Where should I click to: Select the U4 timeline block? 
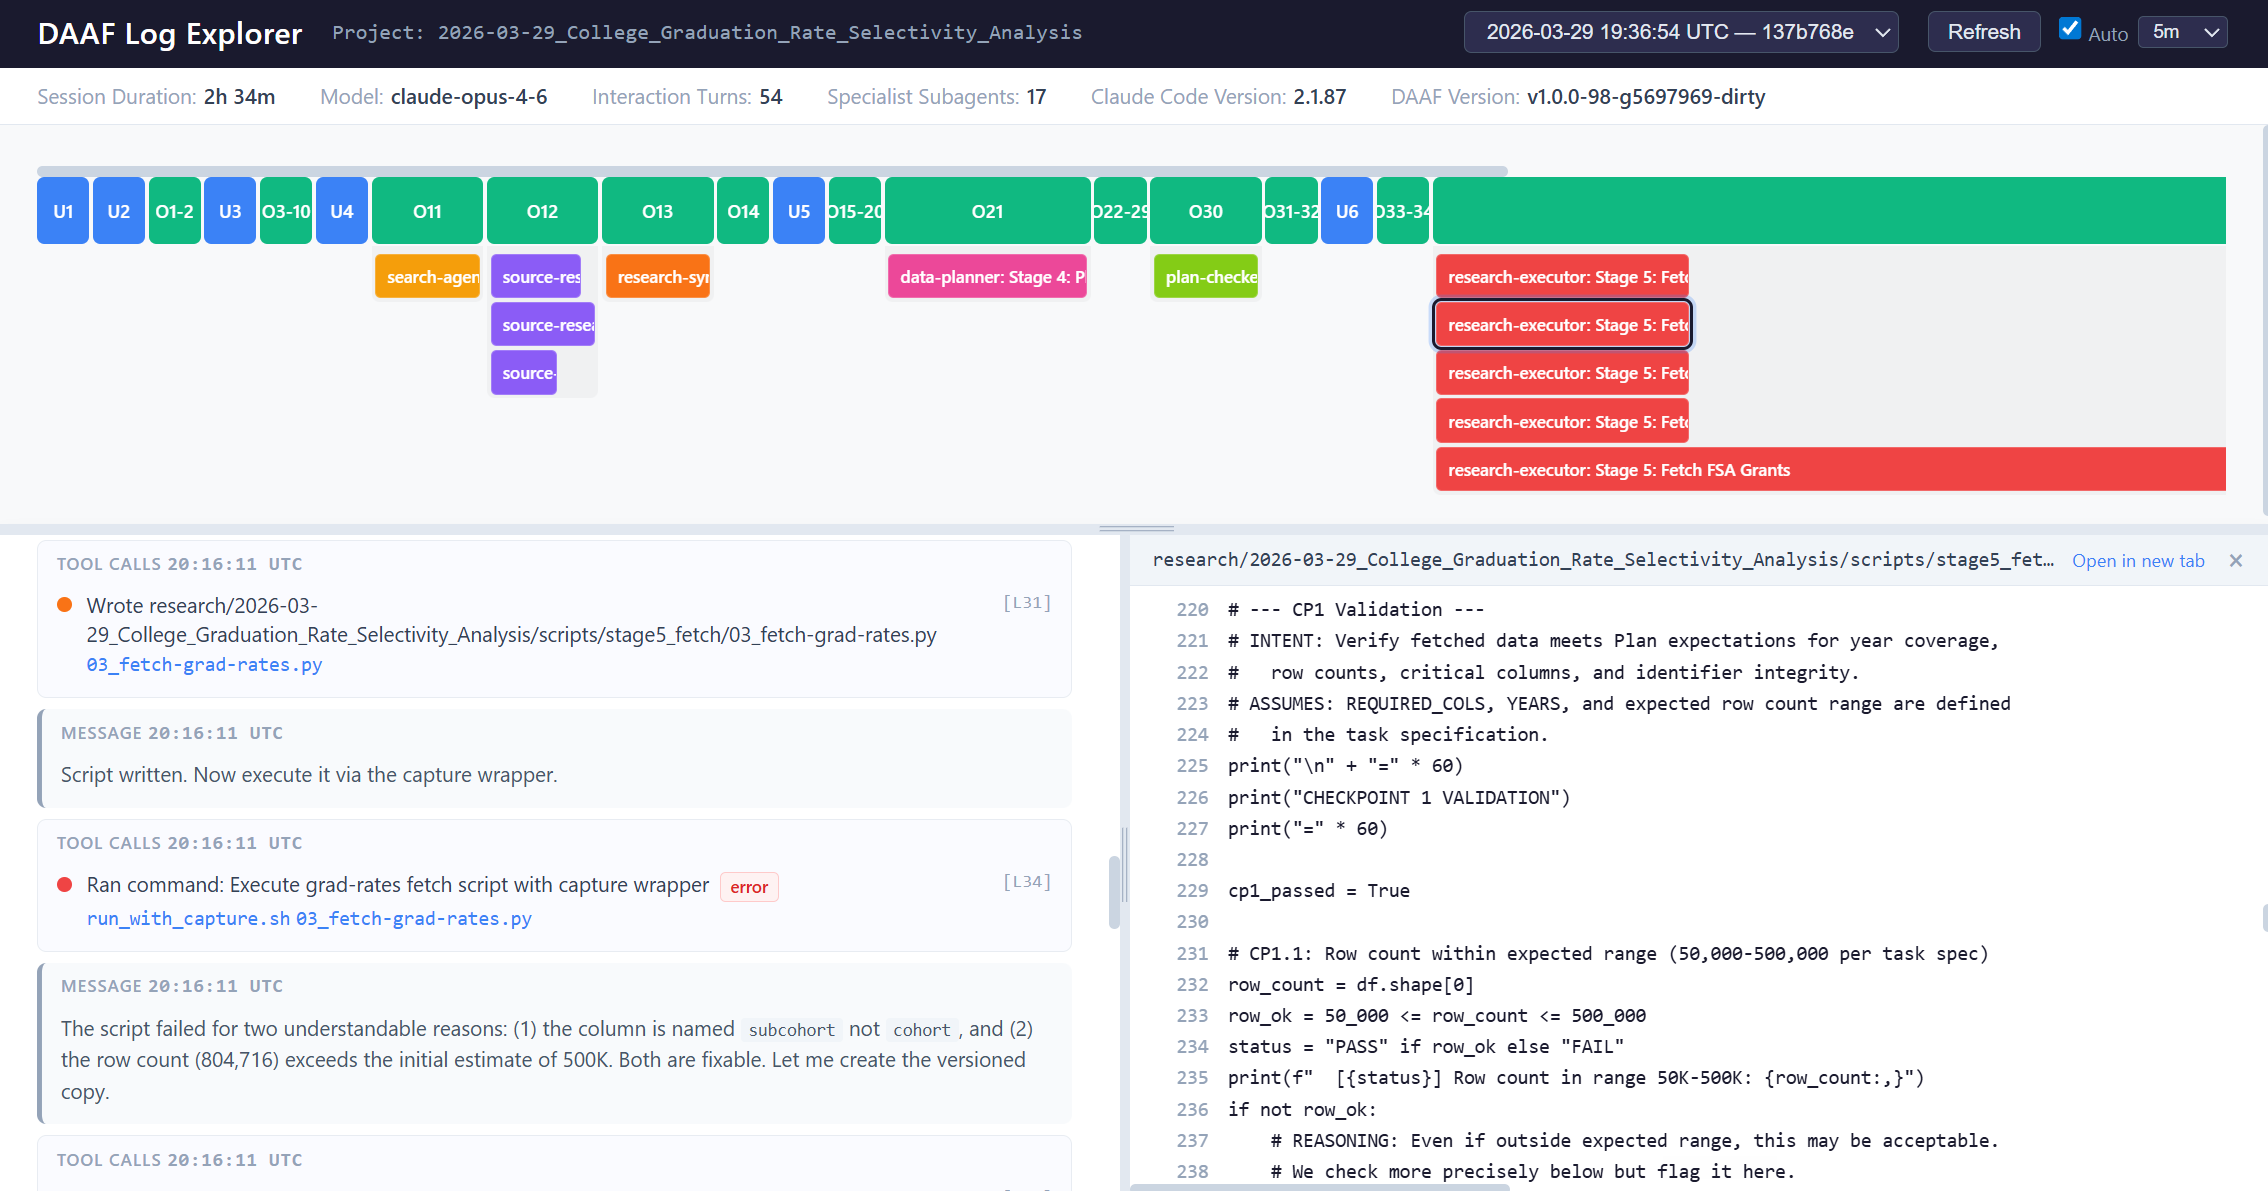coord(342,211)
